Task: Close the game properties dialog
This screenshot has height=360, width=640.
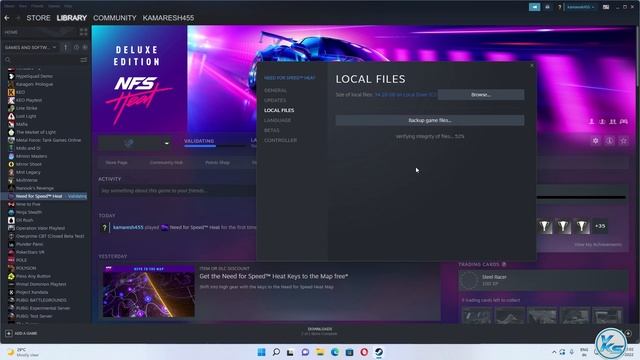Action: click(x=531, y=65)
